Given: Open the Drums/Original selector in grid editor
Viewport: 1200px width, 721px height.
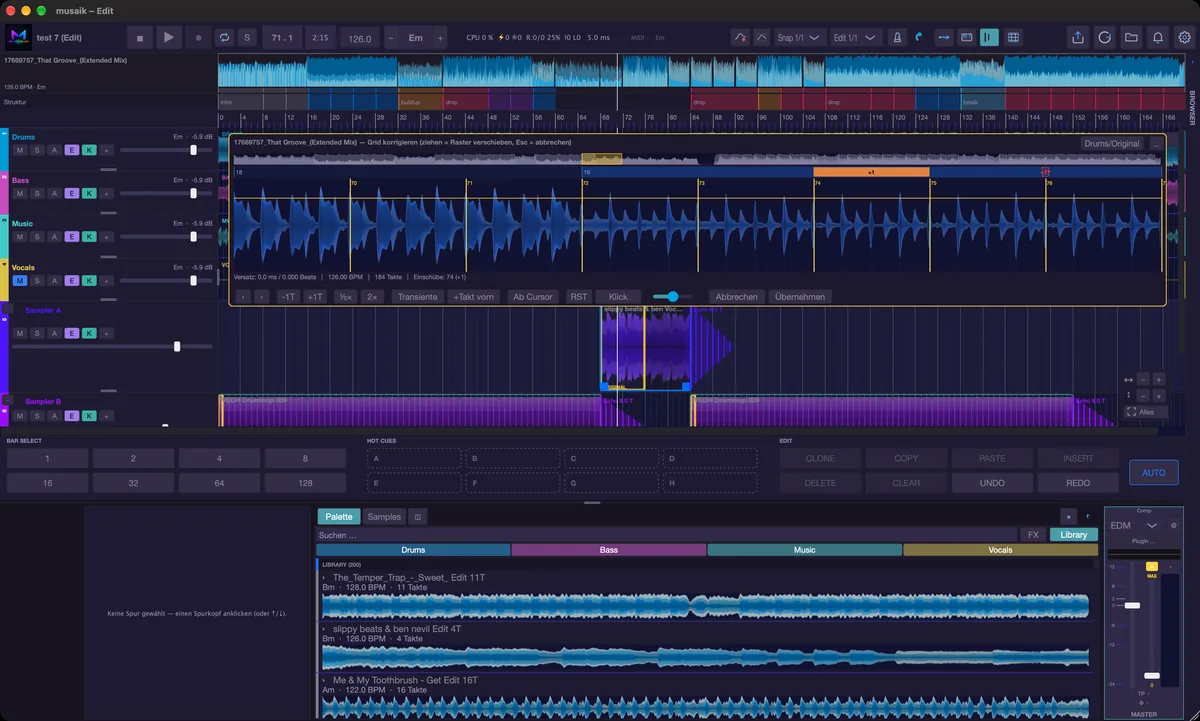Looking at the screenshot, I should 1112,144.
